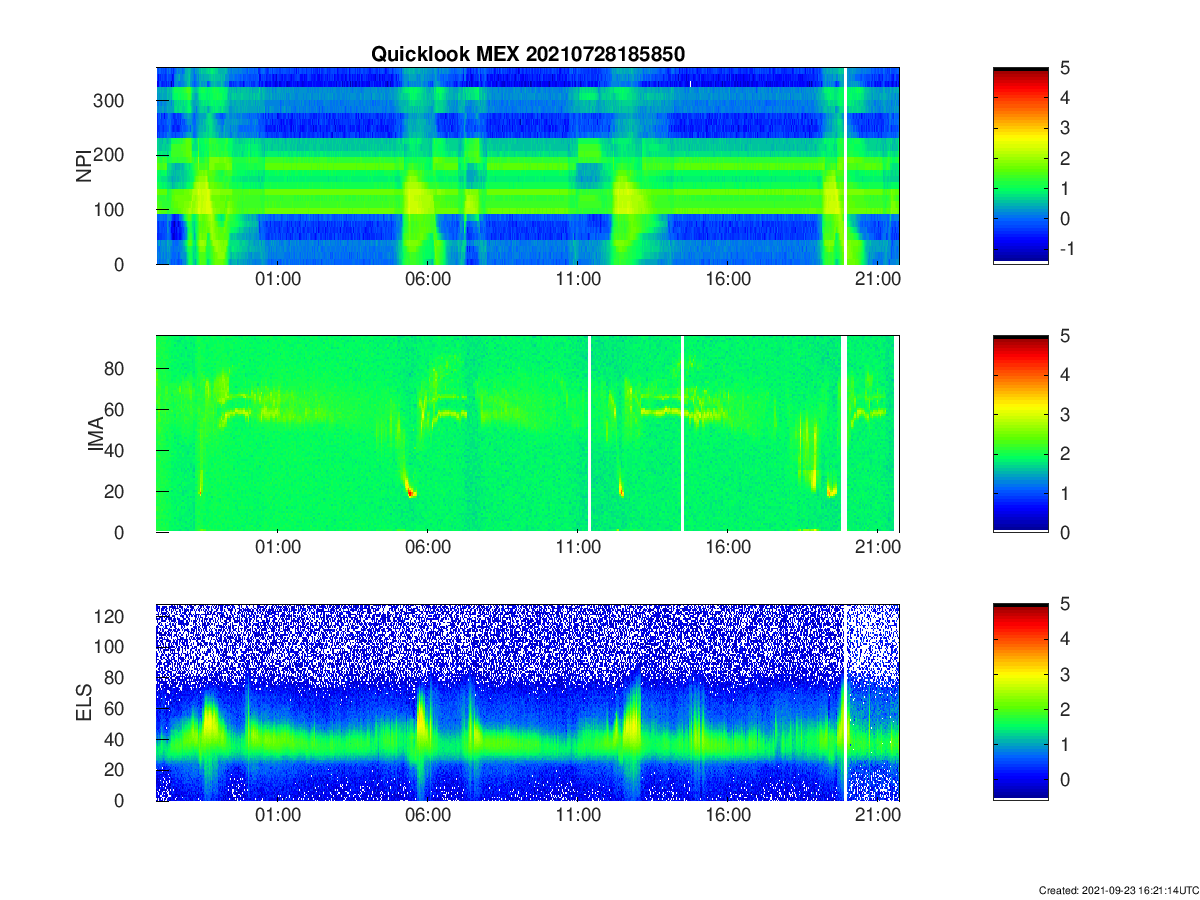Click the 11:00 tick under IMA panel
The width and height of the screenshot is (1200, 900).
[578, 547]
